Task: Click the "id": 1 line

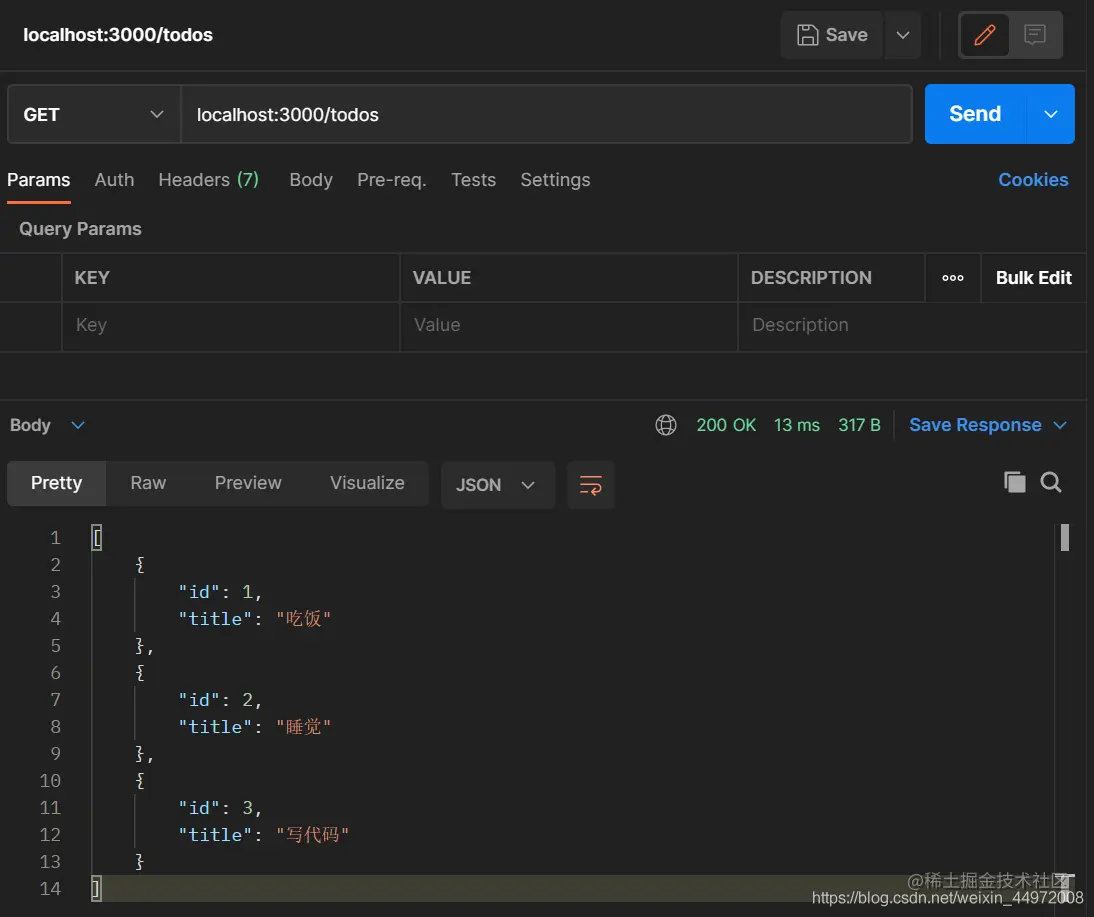Action: click(220, 592)
